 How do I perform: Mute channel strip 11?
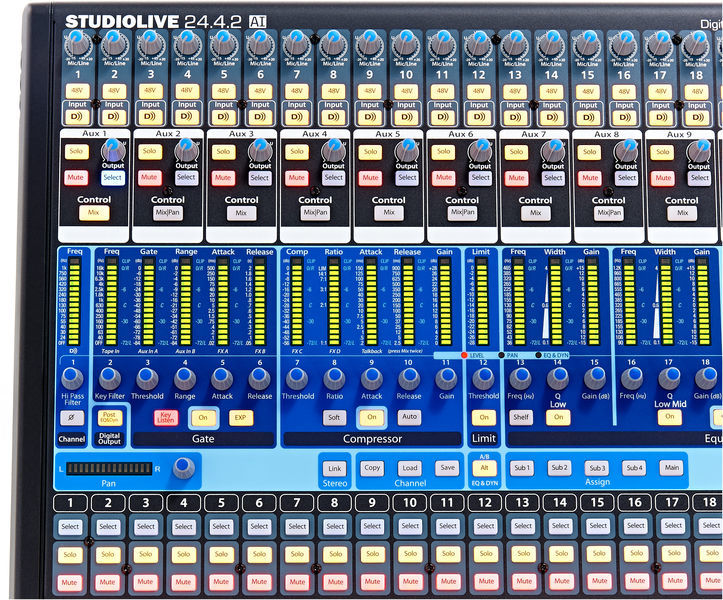coord(448,582)
